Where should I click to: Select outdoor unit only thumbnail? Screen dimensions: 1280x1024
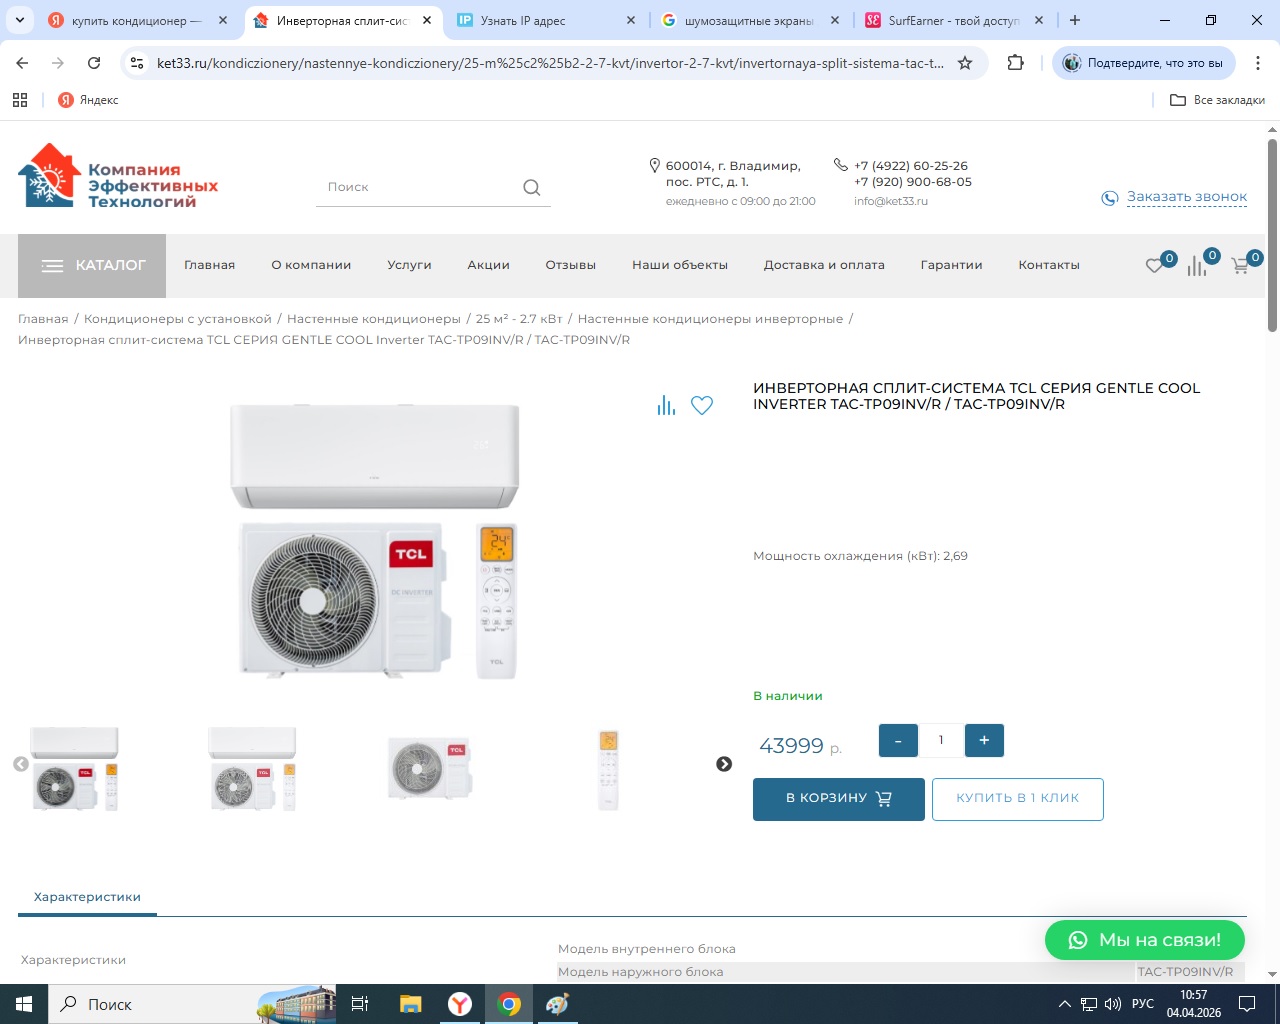point(430,769)
